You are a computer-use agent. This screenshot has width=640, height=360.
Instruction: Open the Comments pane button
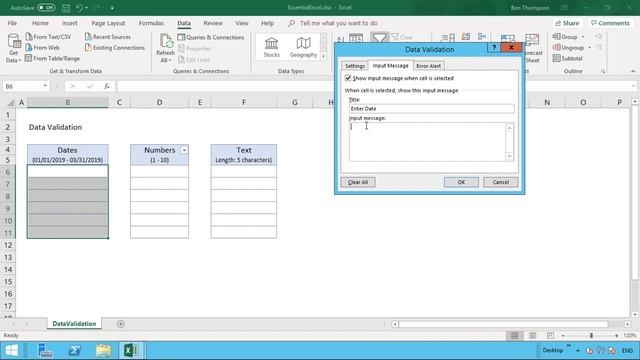pyautogui.click(x=610, y=23)
